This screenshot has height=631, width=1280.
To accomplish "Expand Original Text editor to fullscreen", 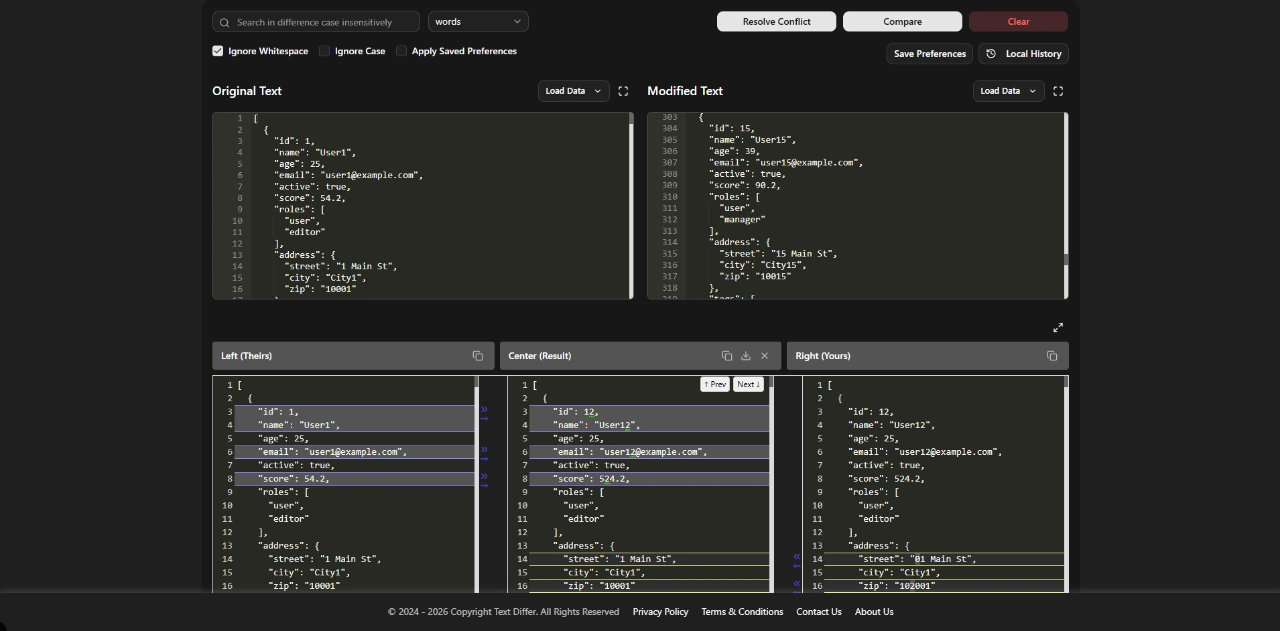I will [x=623, y=91].
